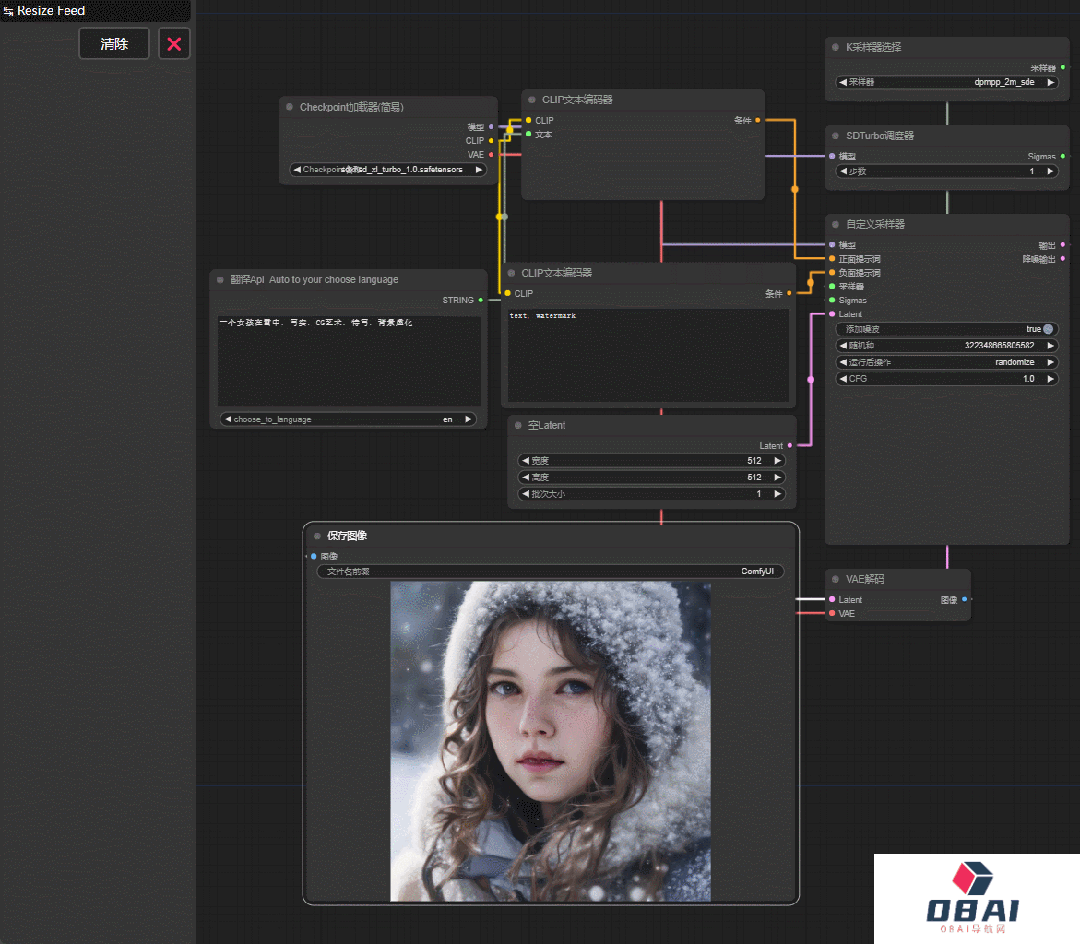Increase CFG value with right arrow
This screenshot has height=944, width=1080.
point(1051,379)
